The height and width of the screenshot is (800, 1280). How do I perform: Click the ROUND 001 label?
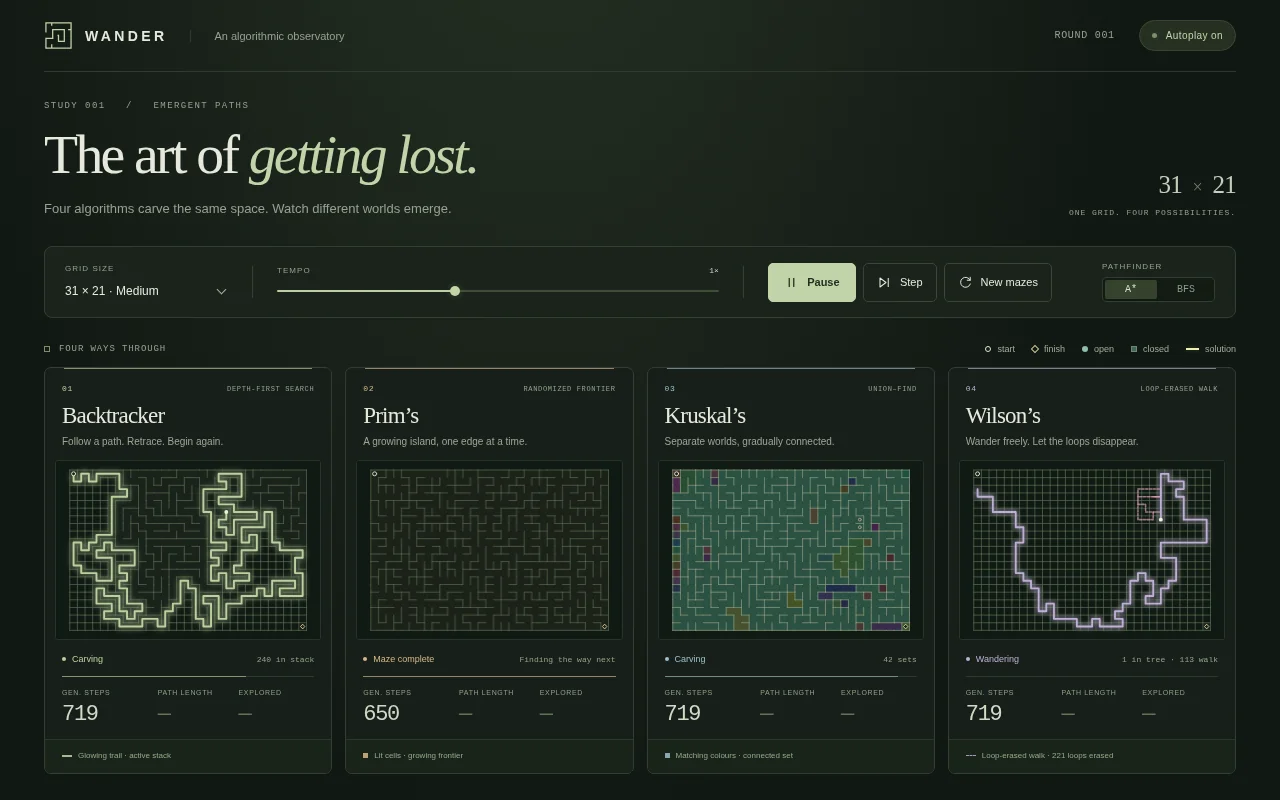click(1084, 35)
